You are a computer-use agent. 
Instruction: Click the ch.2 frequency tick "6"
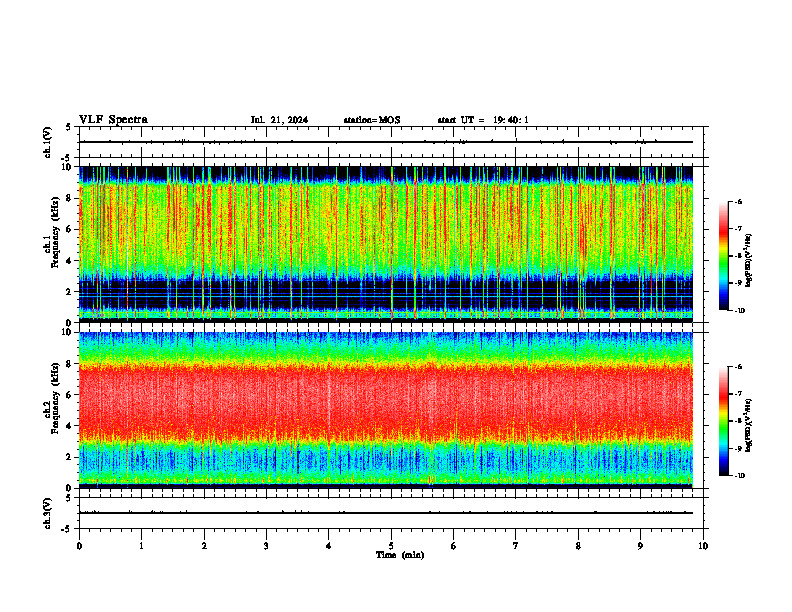tap(70, 394)
